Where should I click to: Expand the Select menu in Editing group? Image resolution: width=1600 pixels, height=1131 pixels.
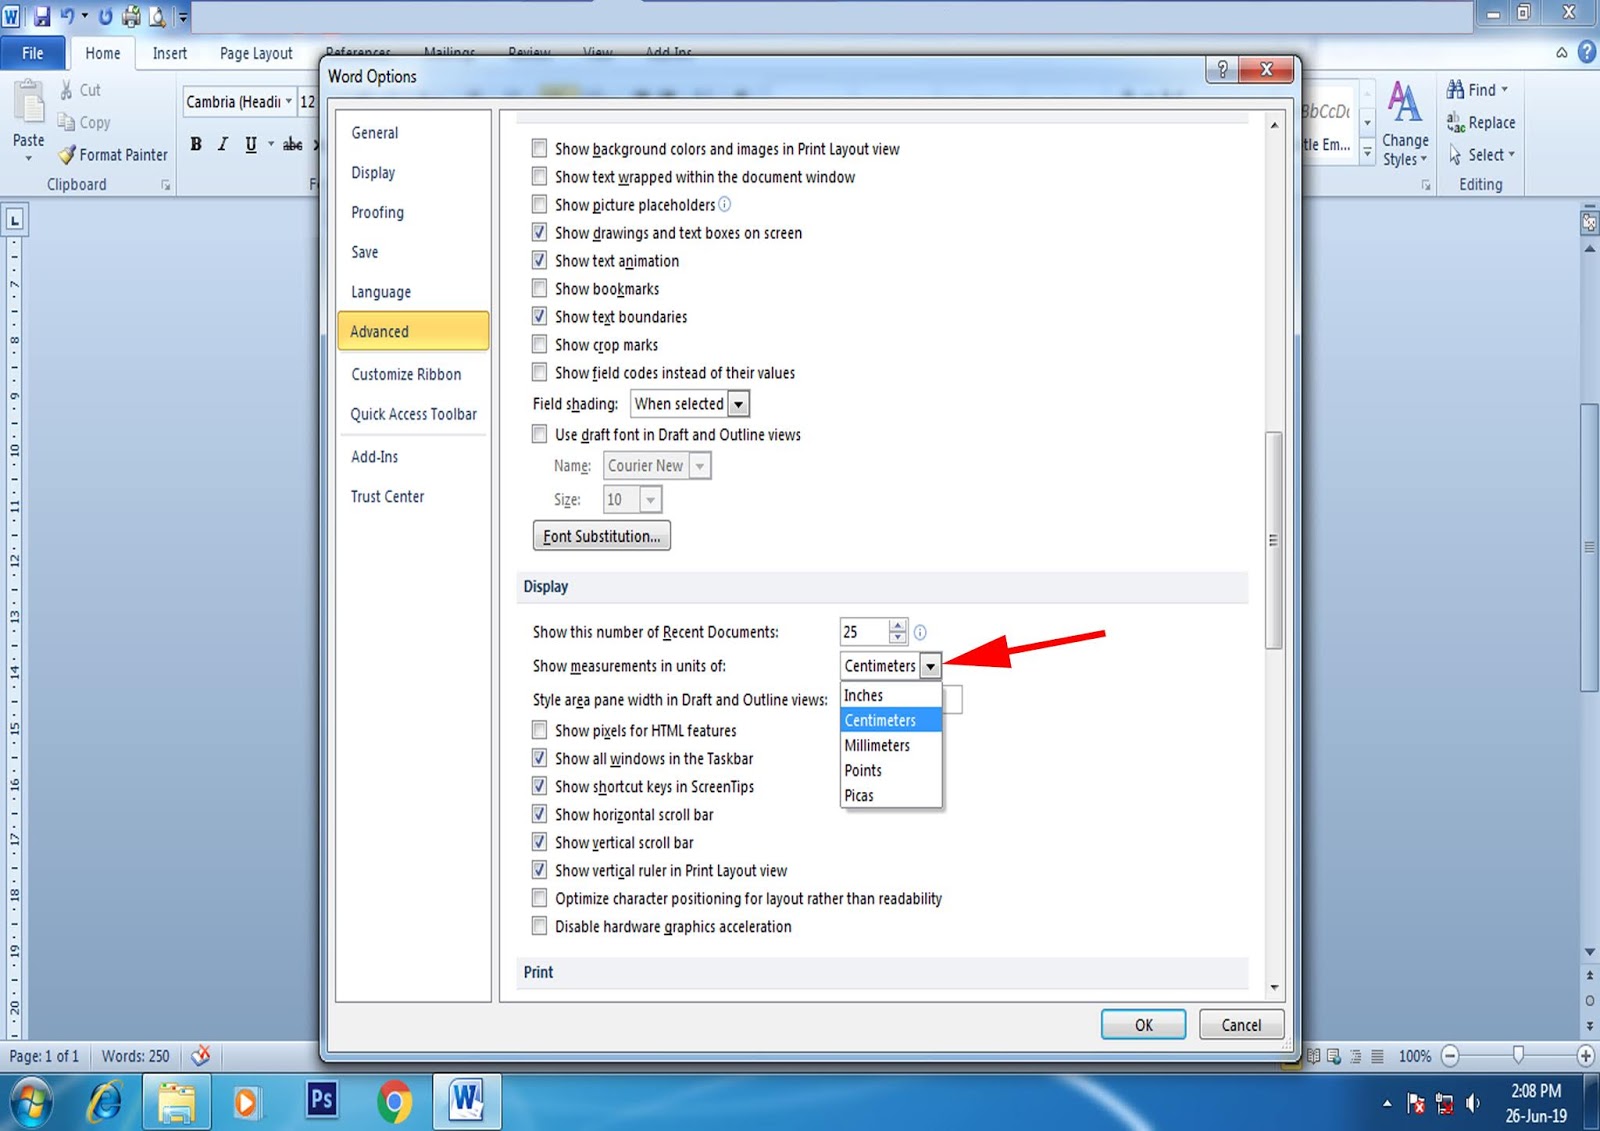(1482, 155)
